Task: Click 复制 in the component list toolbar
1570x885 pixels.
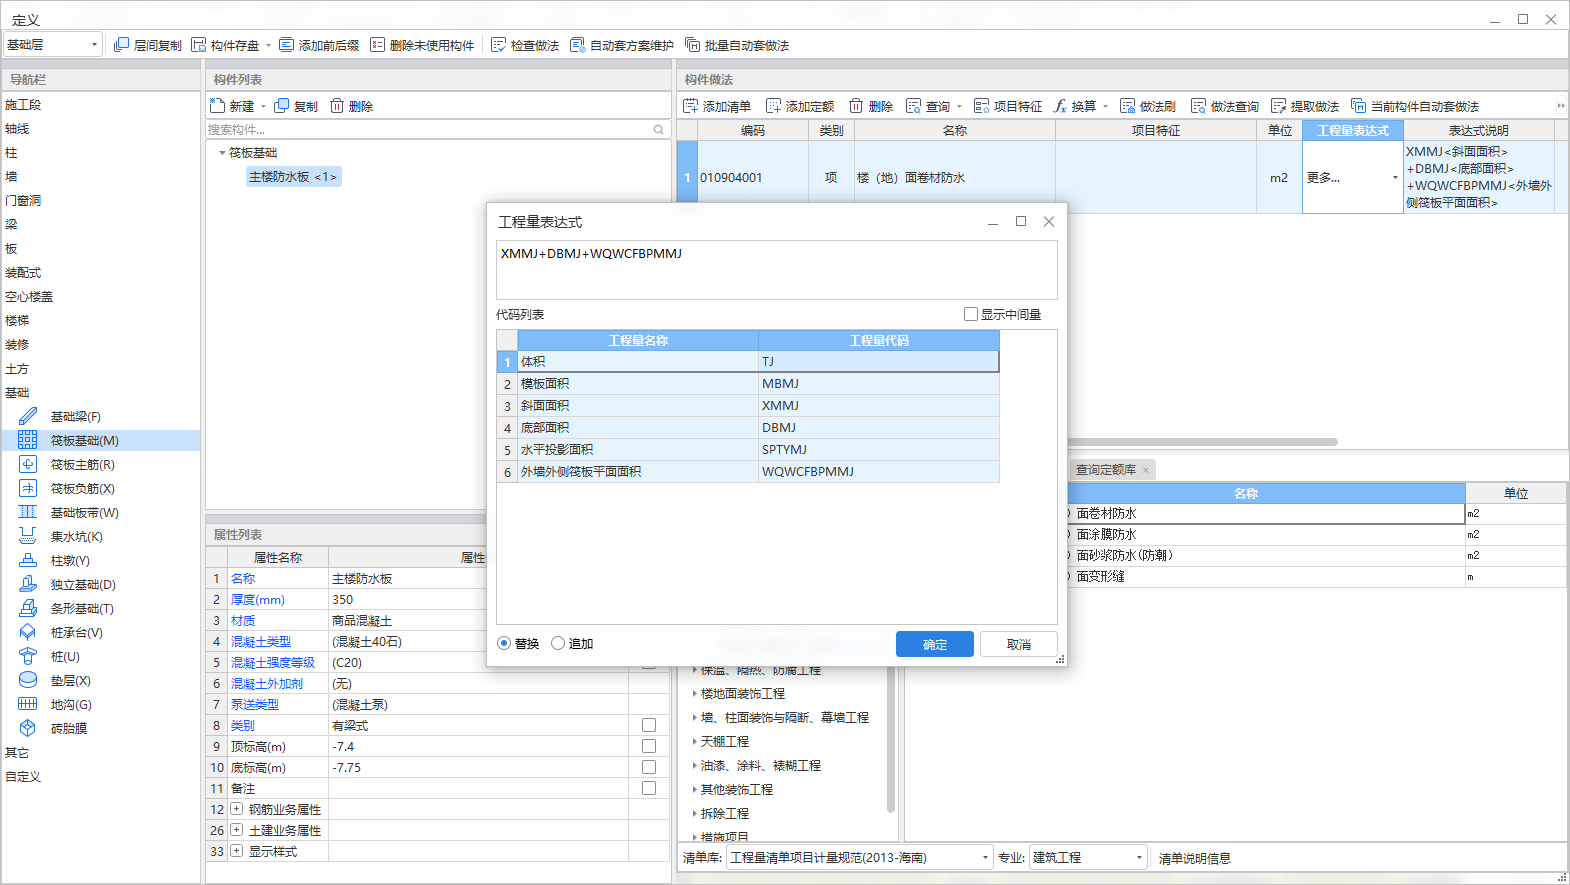Action: tap(296, 106)
